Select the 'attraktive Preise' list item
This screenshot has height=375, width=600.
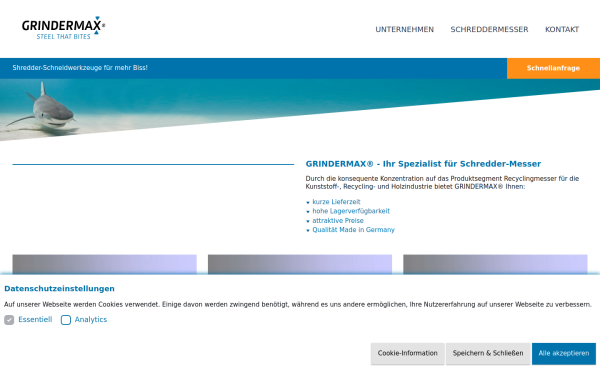click(338, 220)
